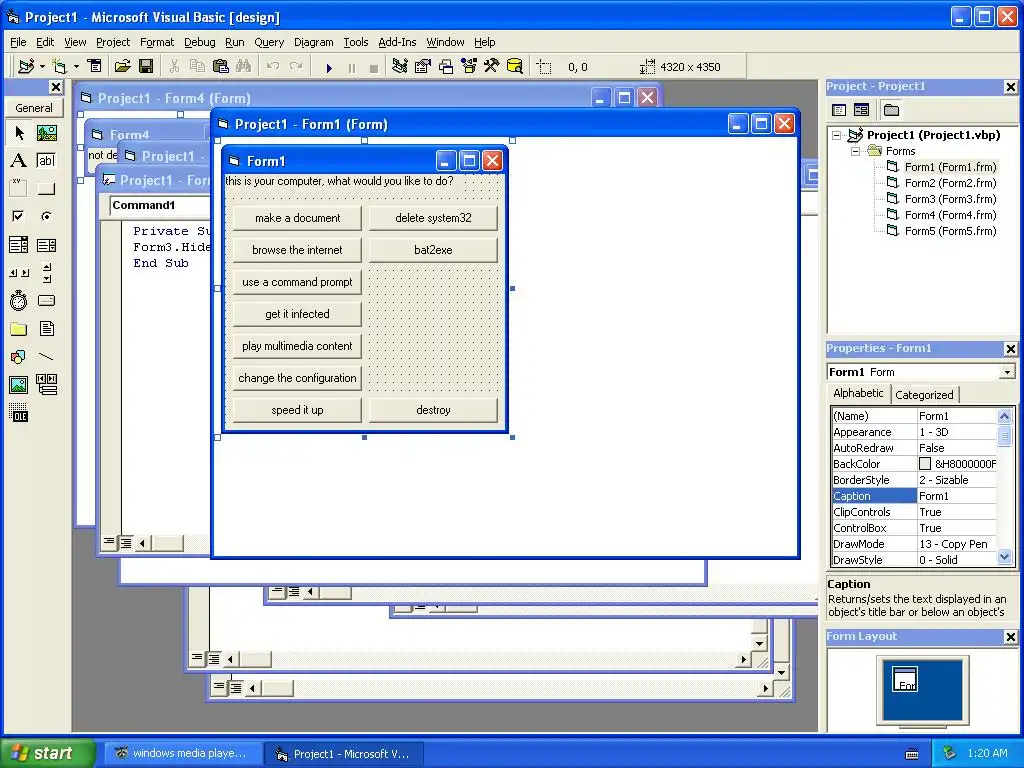The image size is (1024, 768).
Task: Click the General tab of the toolbox
Action: coord(34,108)
